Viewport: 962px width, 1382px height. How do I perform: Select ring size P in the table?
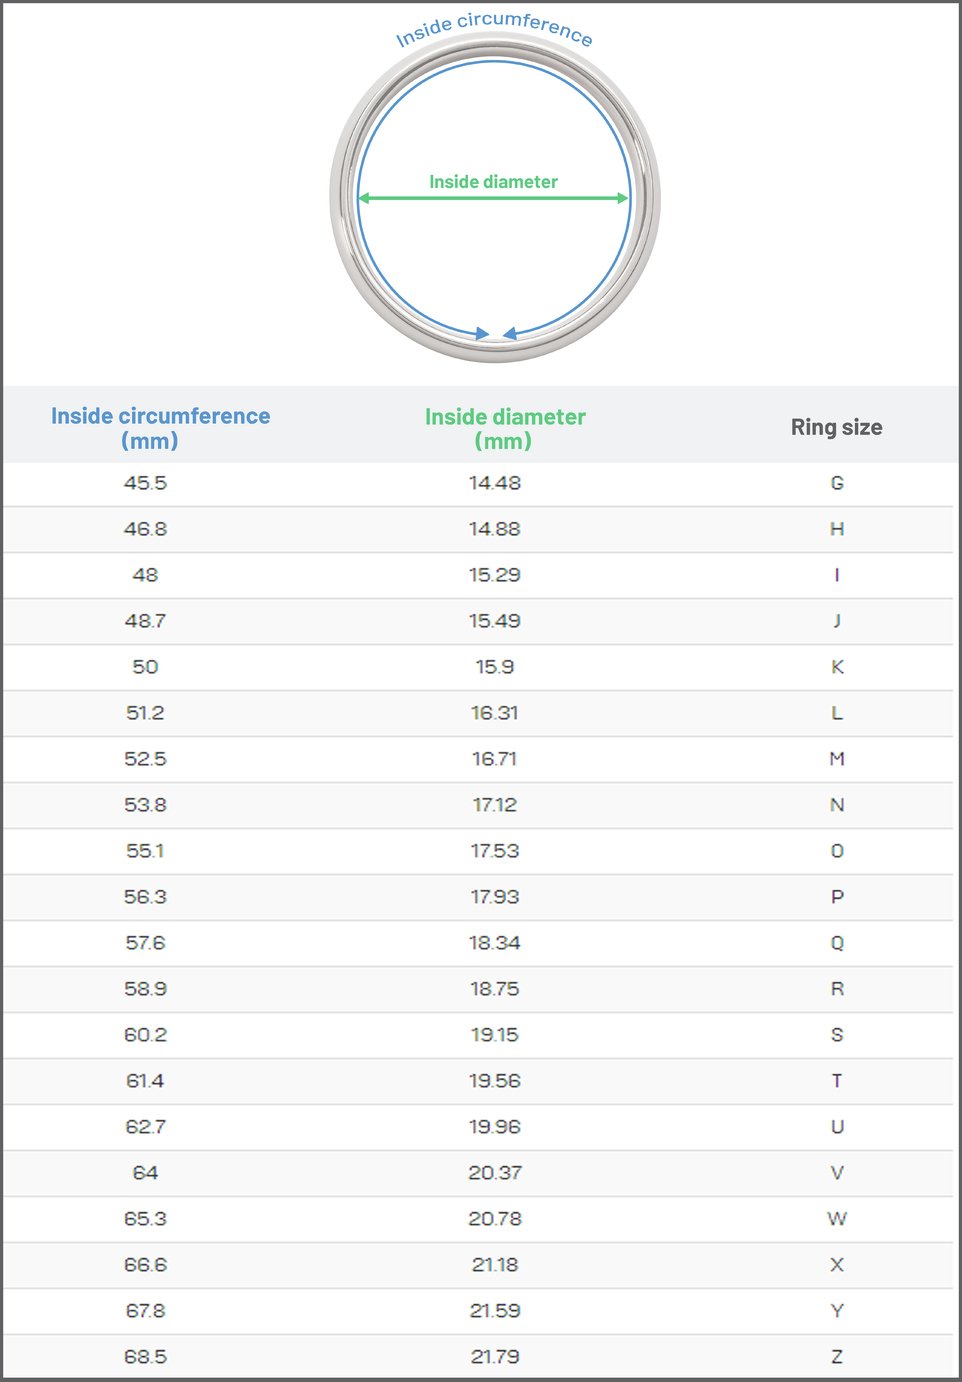[837, 897]
